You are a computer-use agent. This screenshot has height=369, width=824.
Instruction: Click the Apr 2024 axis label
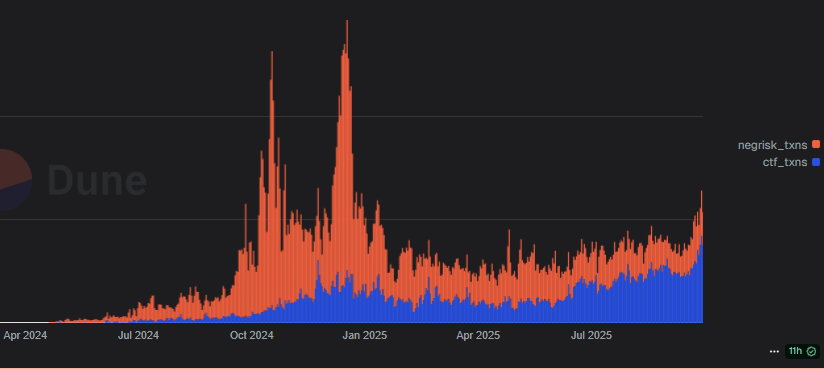[25, 335]
